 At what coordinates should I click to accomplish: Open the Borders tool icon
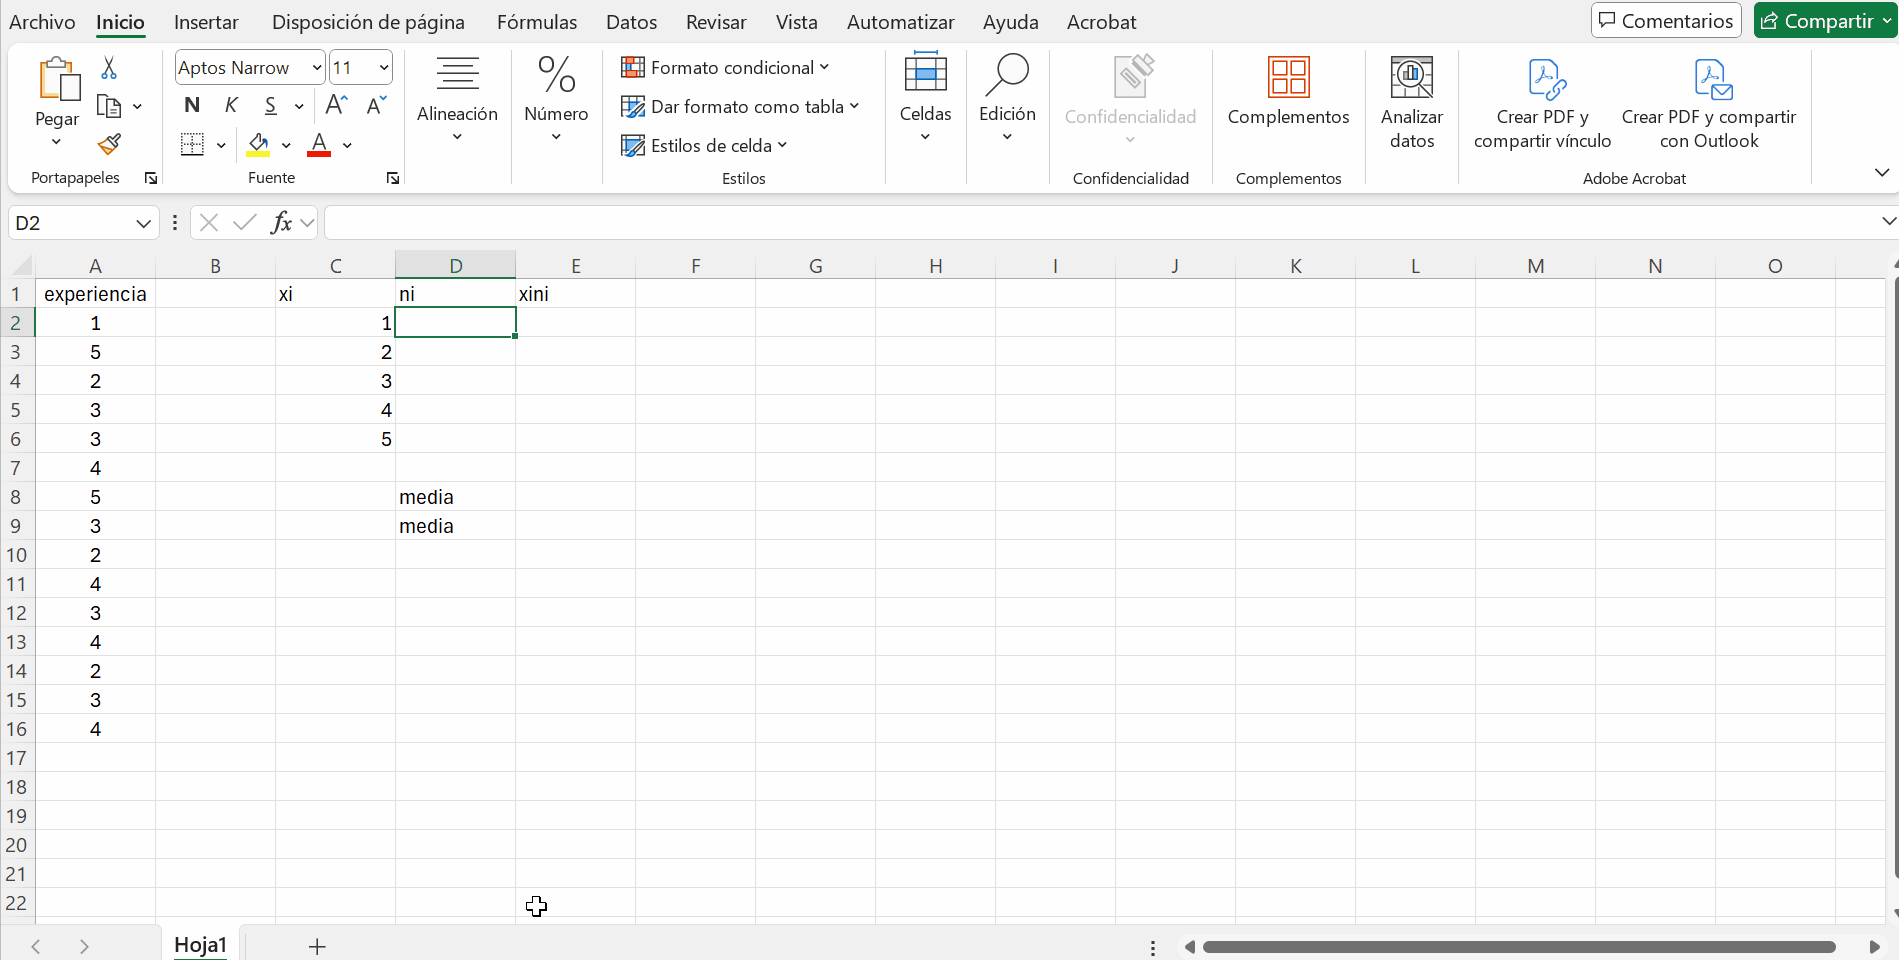[x=192, y=145]
